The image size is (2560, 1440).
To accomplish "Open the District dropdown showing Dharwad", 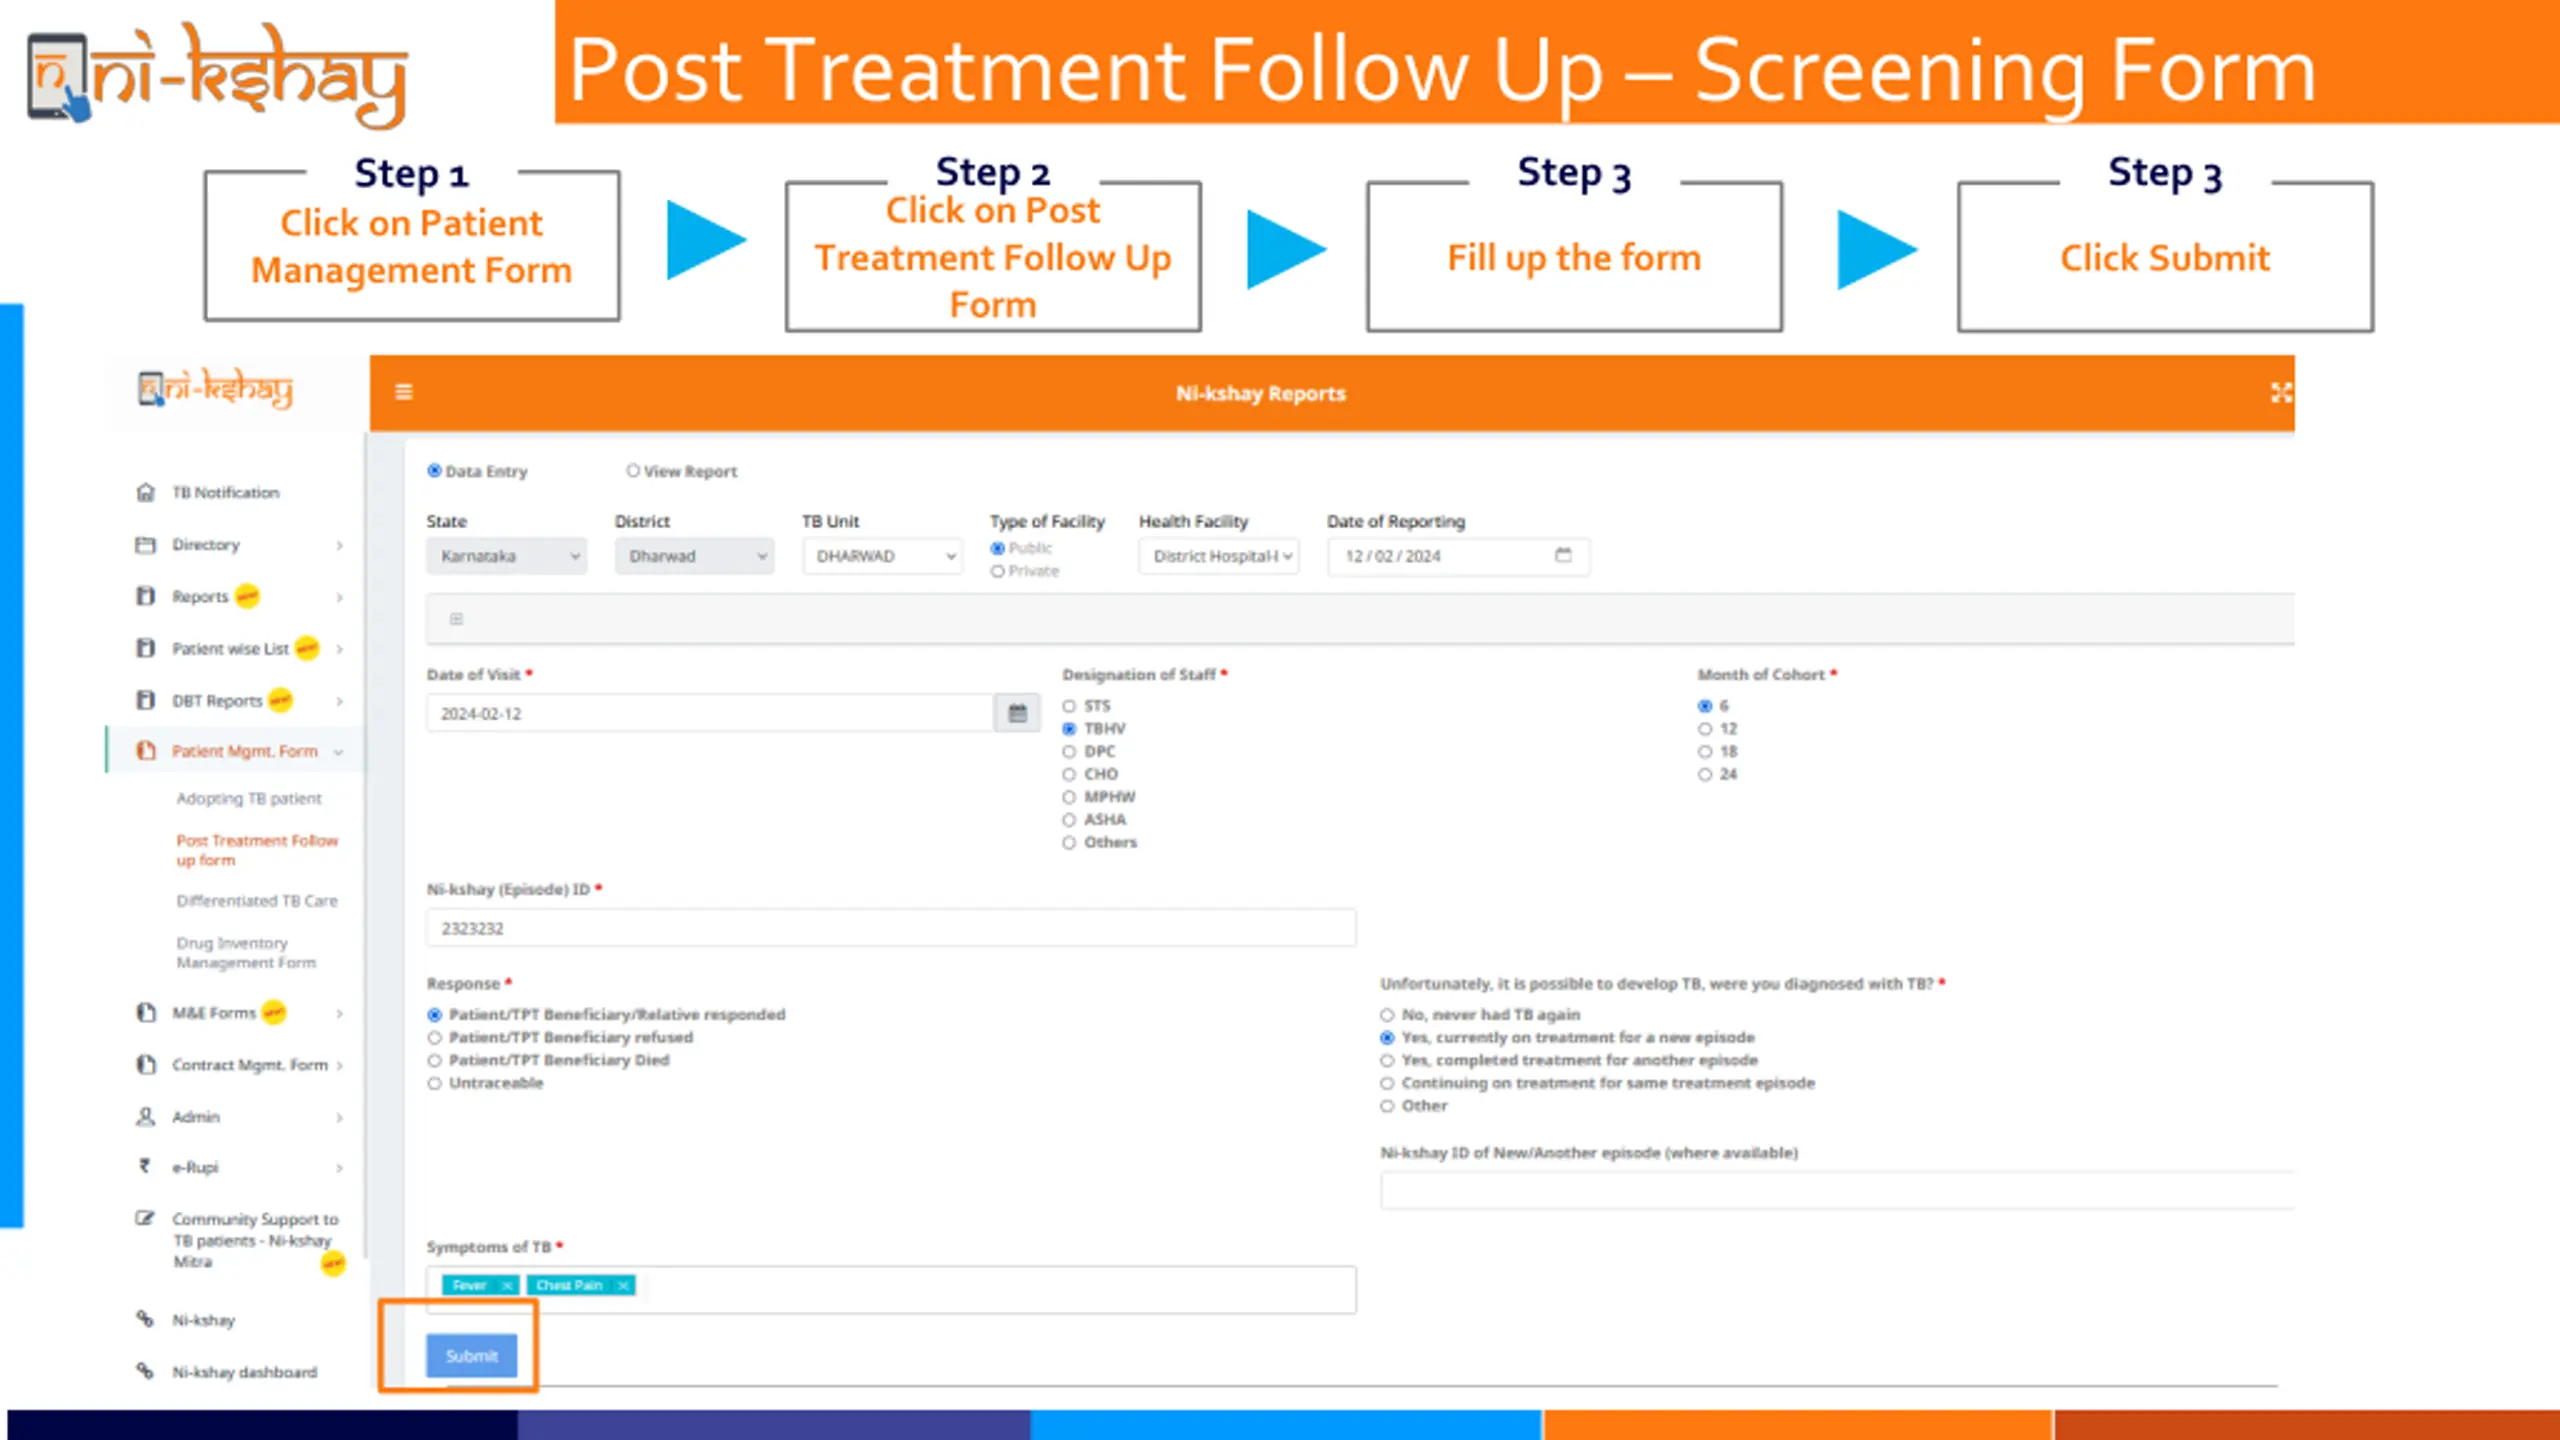I will tap(694, 556).
